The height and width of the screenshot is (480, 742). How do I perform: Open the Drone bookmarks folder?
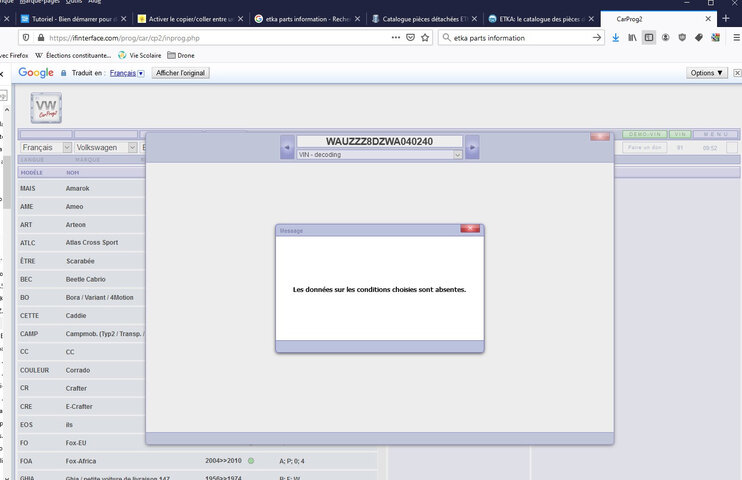pyautogui.click(x=181, y=55)
